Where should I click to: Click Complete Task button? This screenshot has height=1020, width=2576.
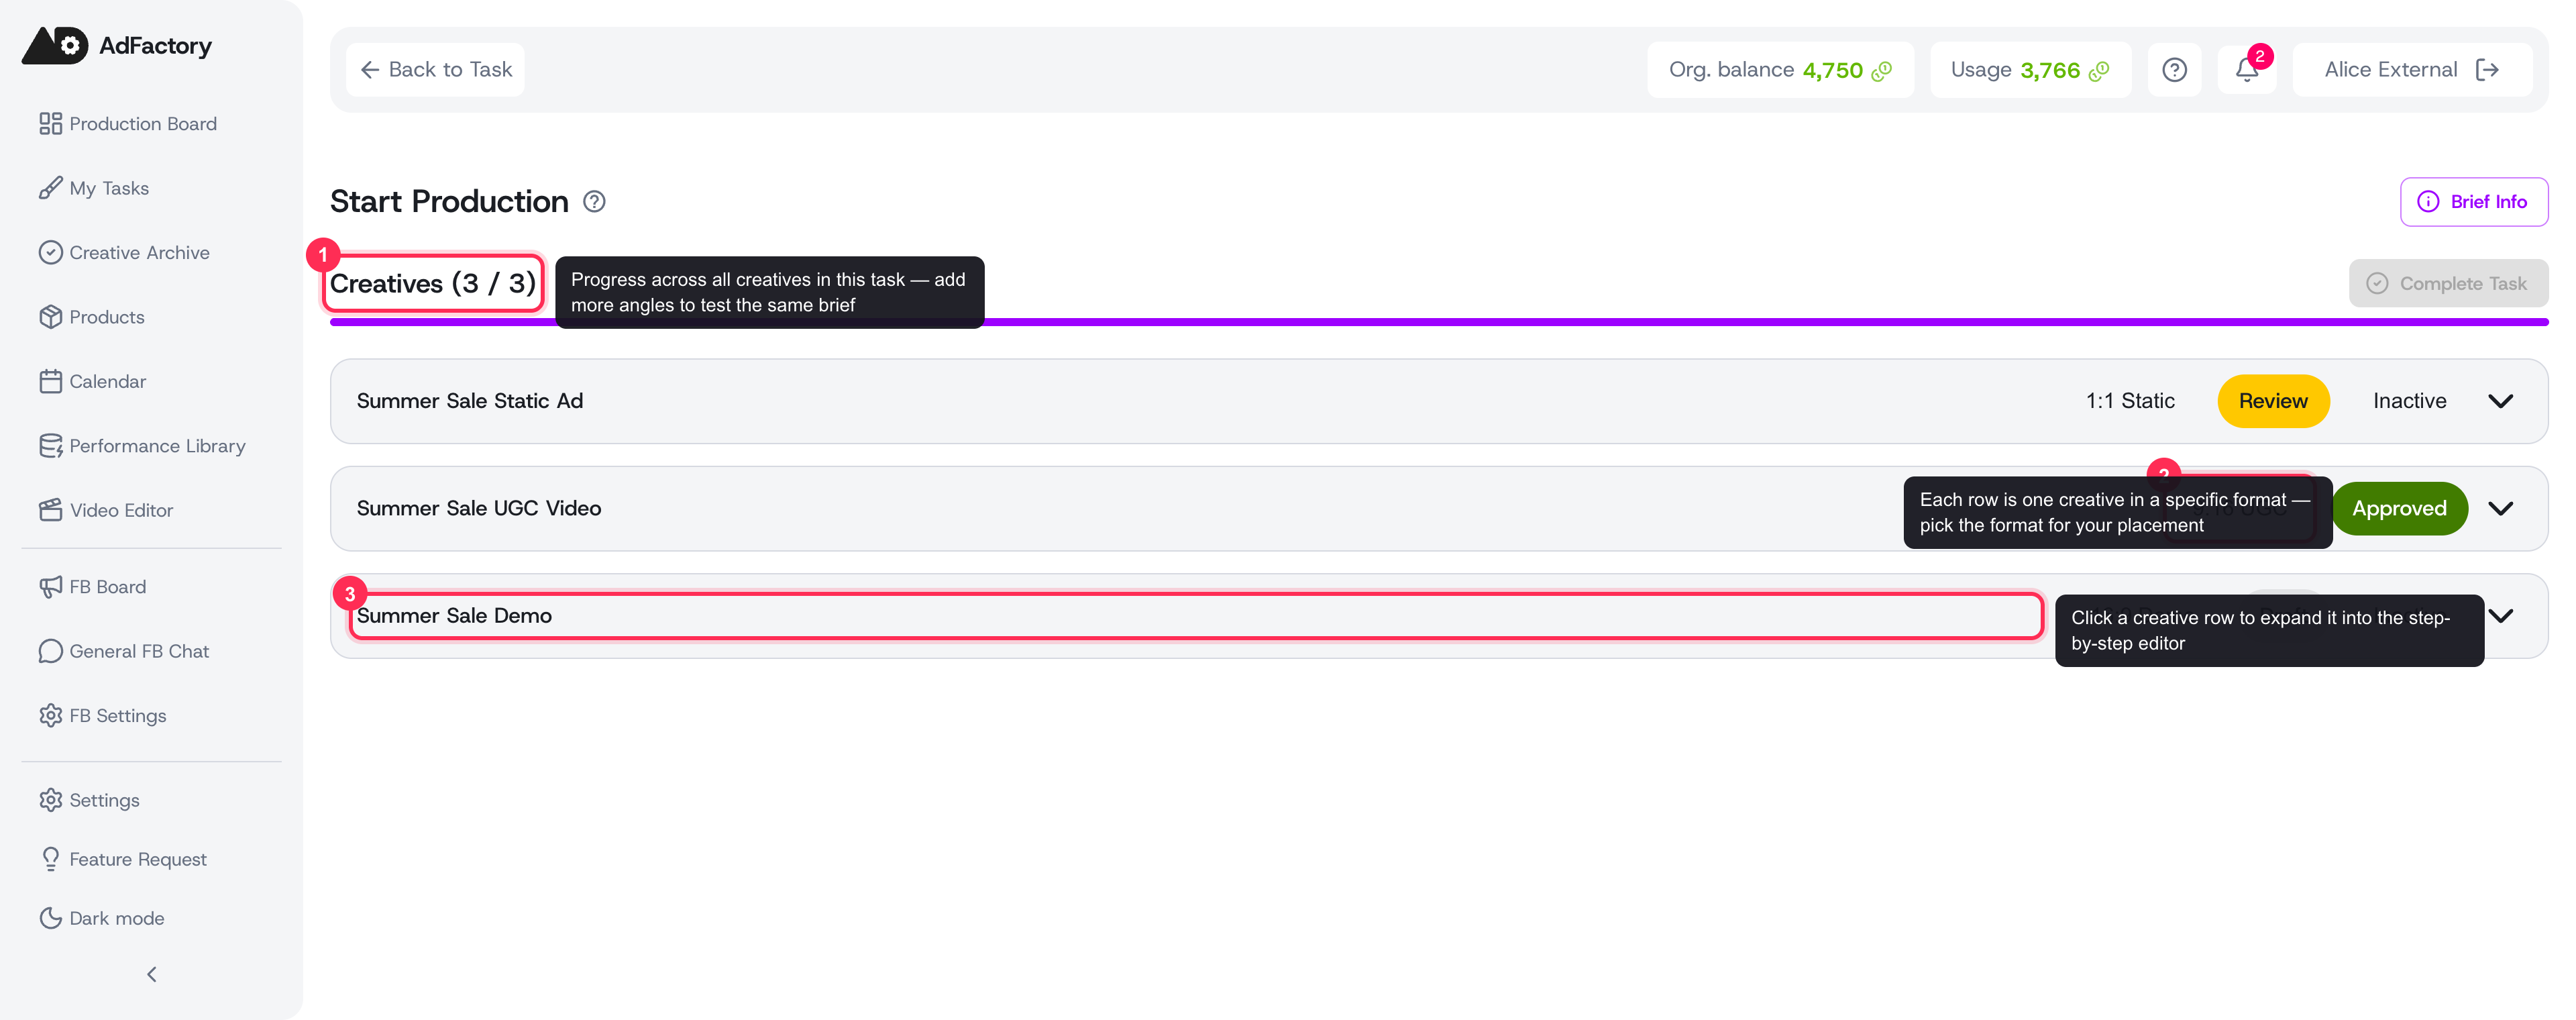2448,284
